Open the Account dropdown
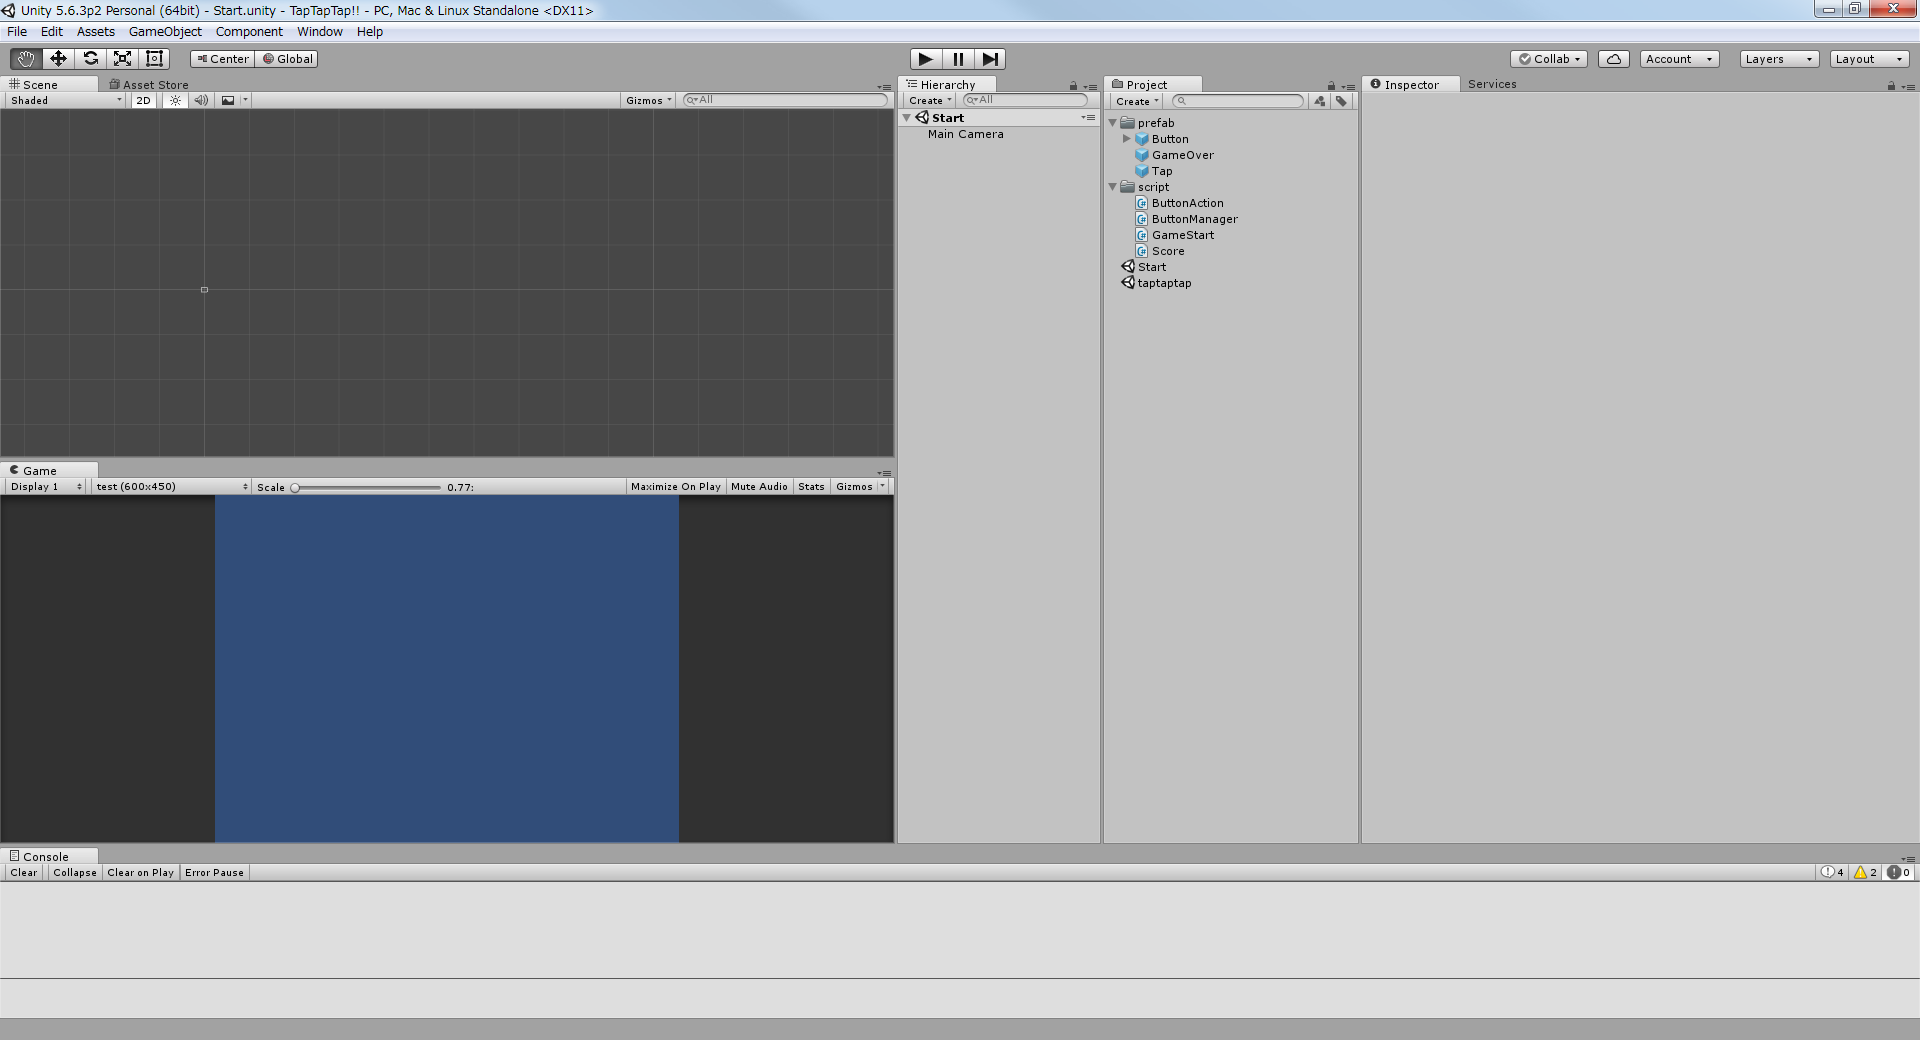This screenshot has height=1040, width=1920. tap(1679, 59)
